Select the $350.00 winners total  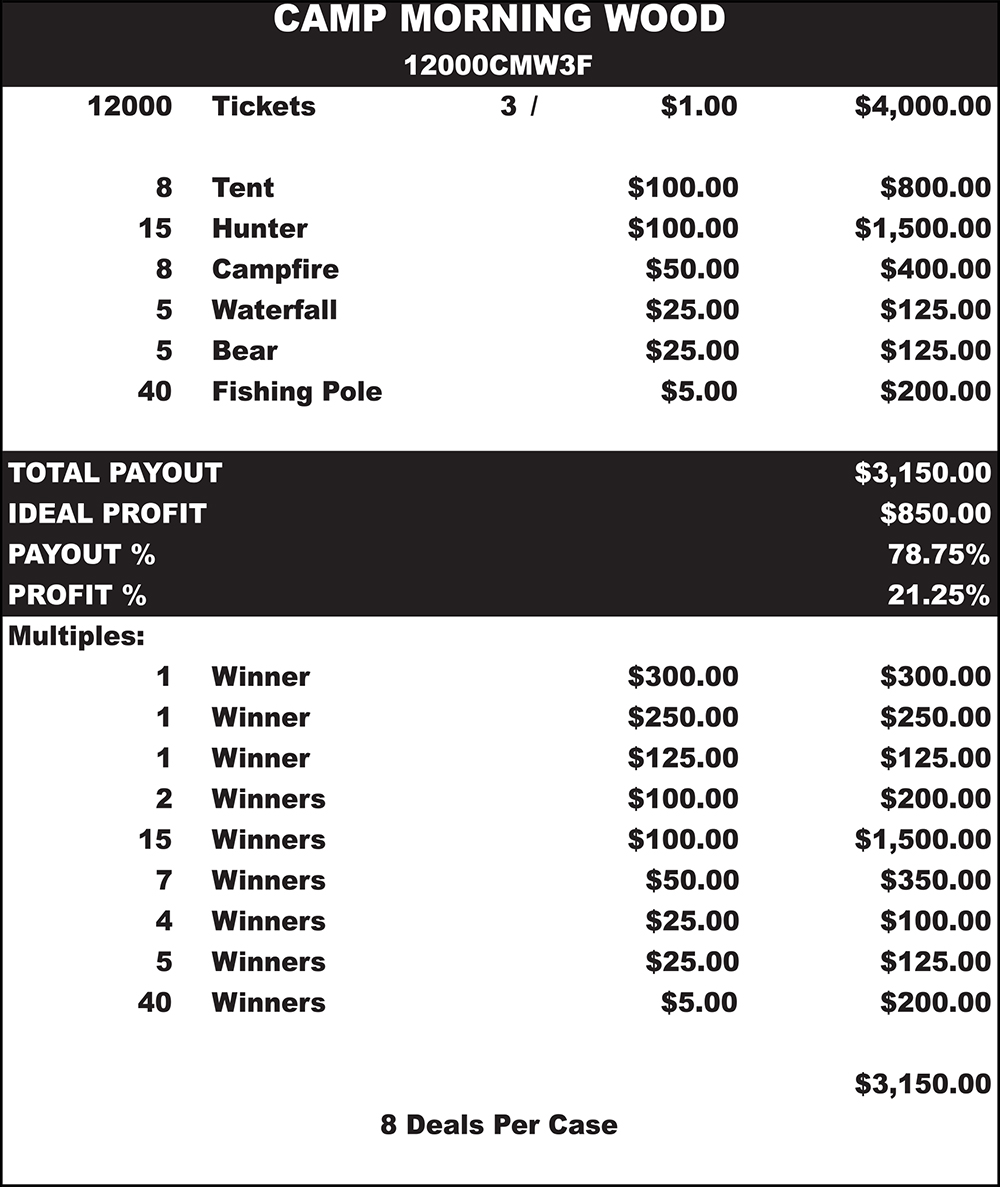(935, 880)
